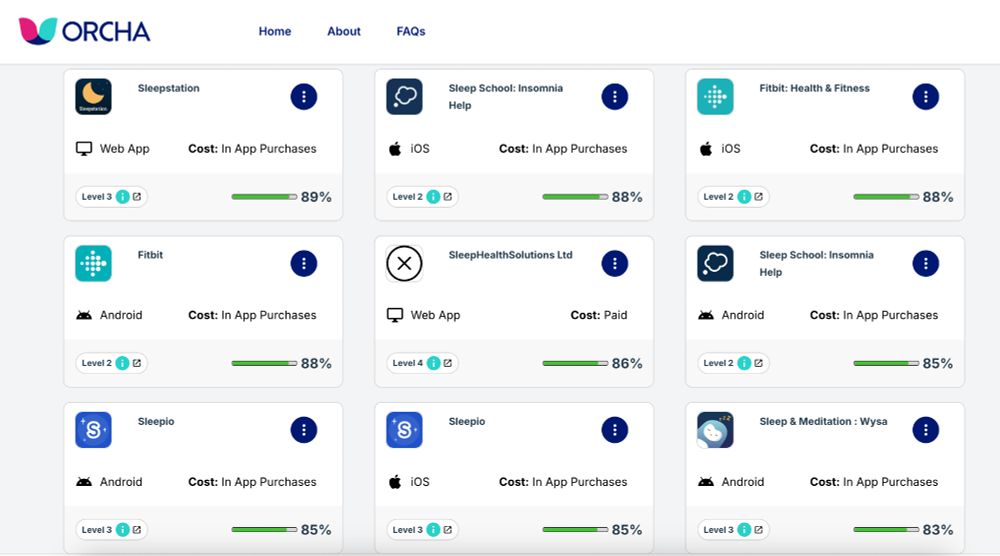Open the FAQs page

pyautogui.click(x=411, y=31)
